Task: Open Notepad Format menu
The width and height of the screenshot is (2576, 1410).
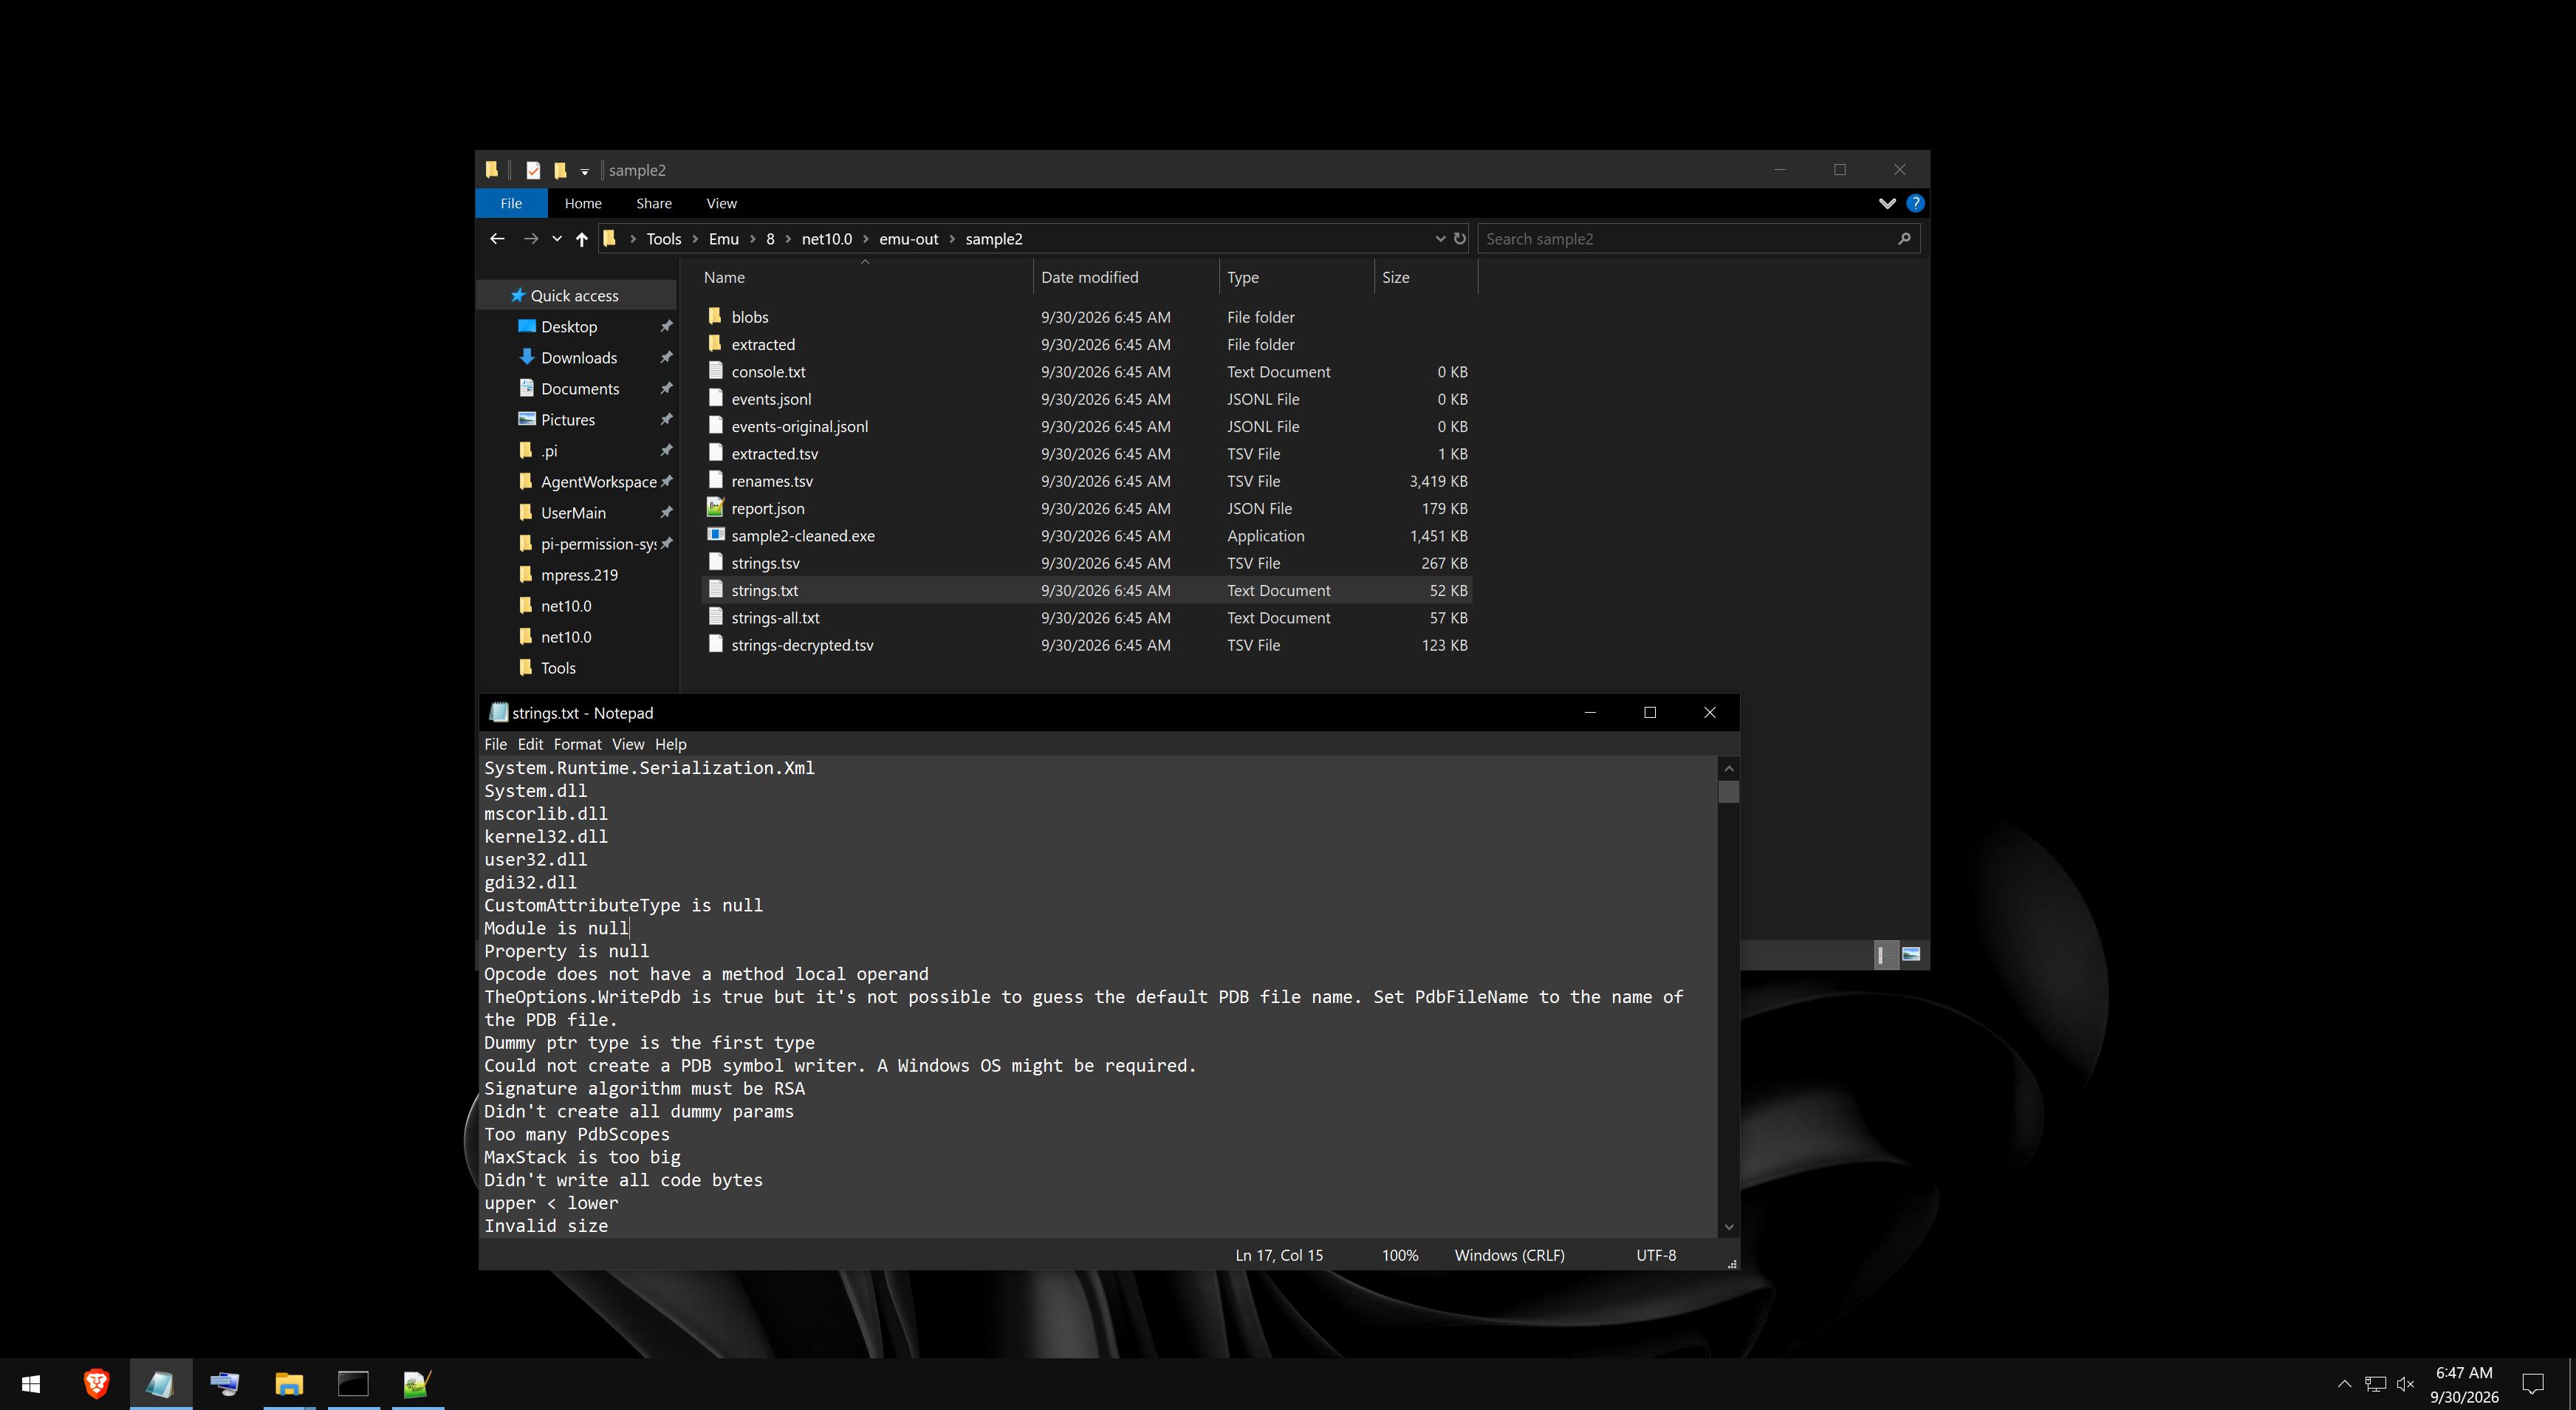Action: tap(577, 743)
